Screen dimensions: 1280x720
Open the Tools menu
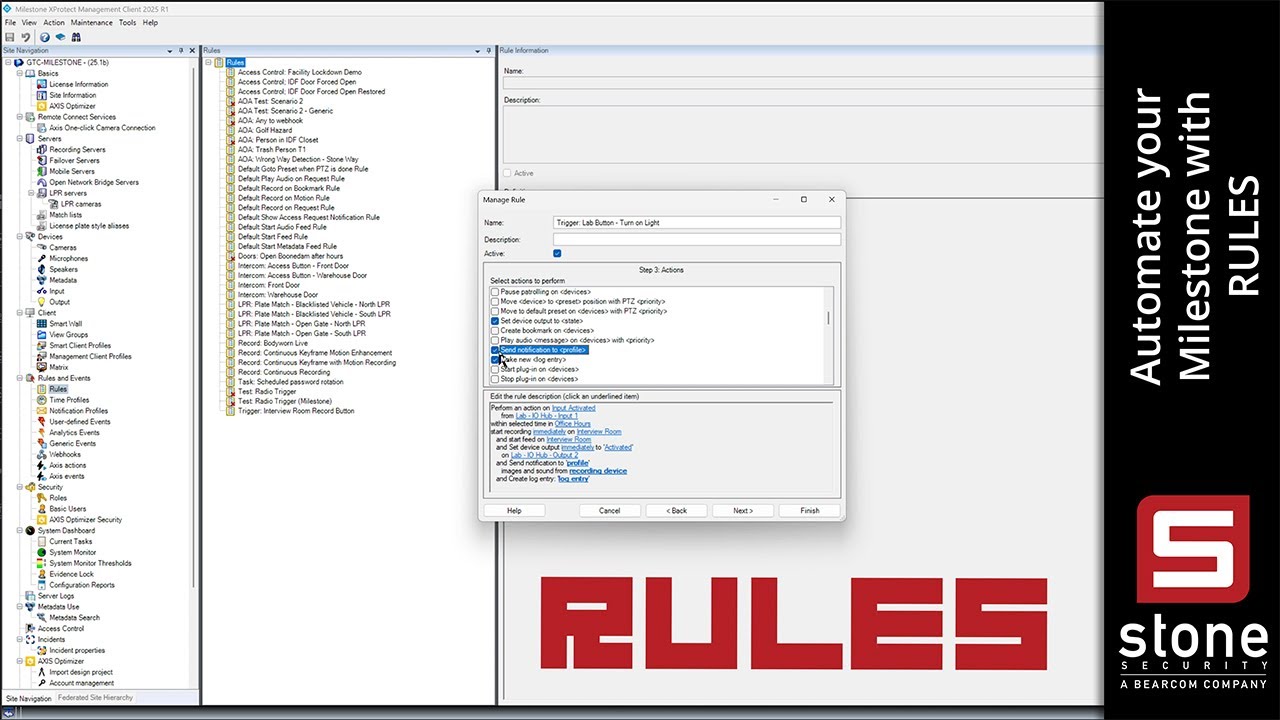click(x=128, y=22)
